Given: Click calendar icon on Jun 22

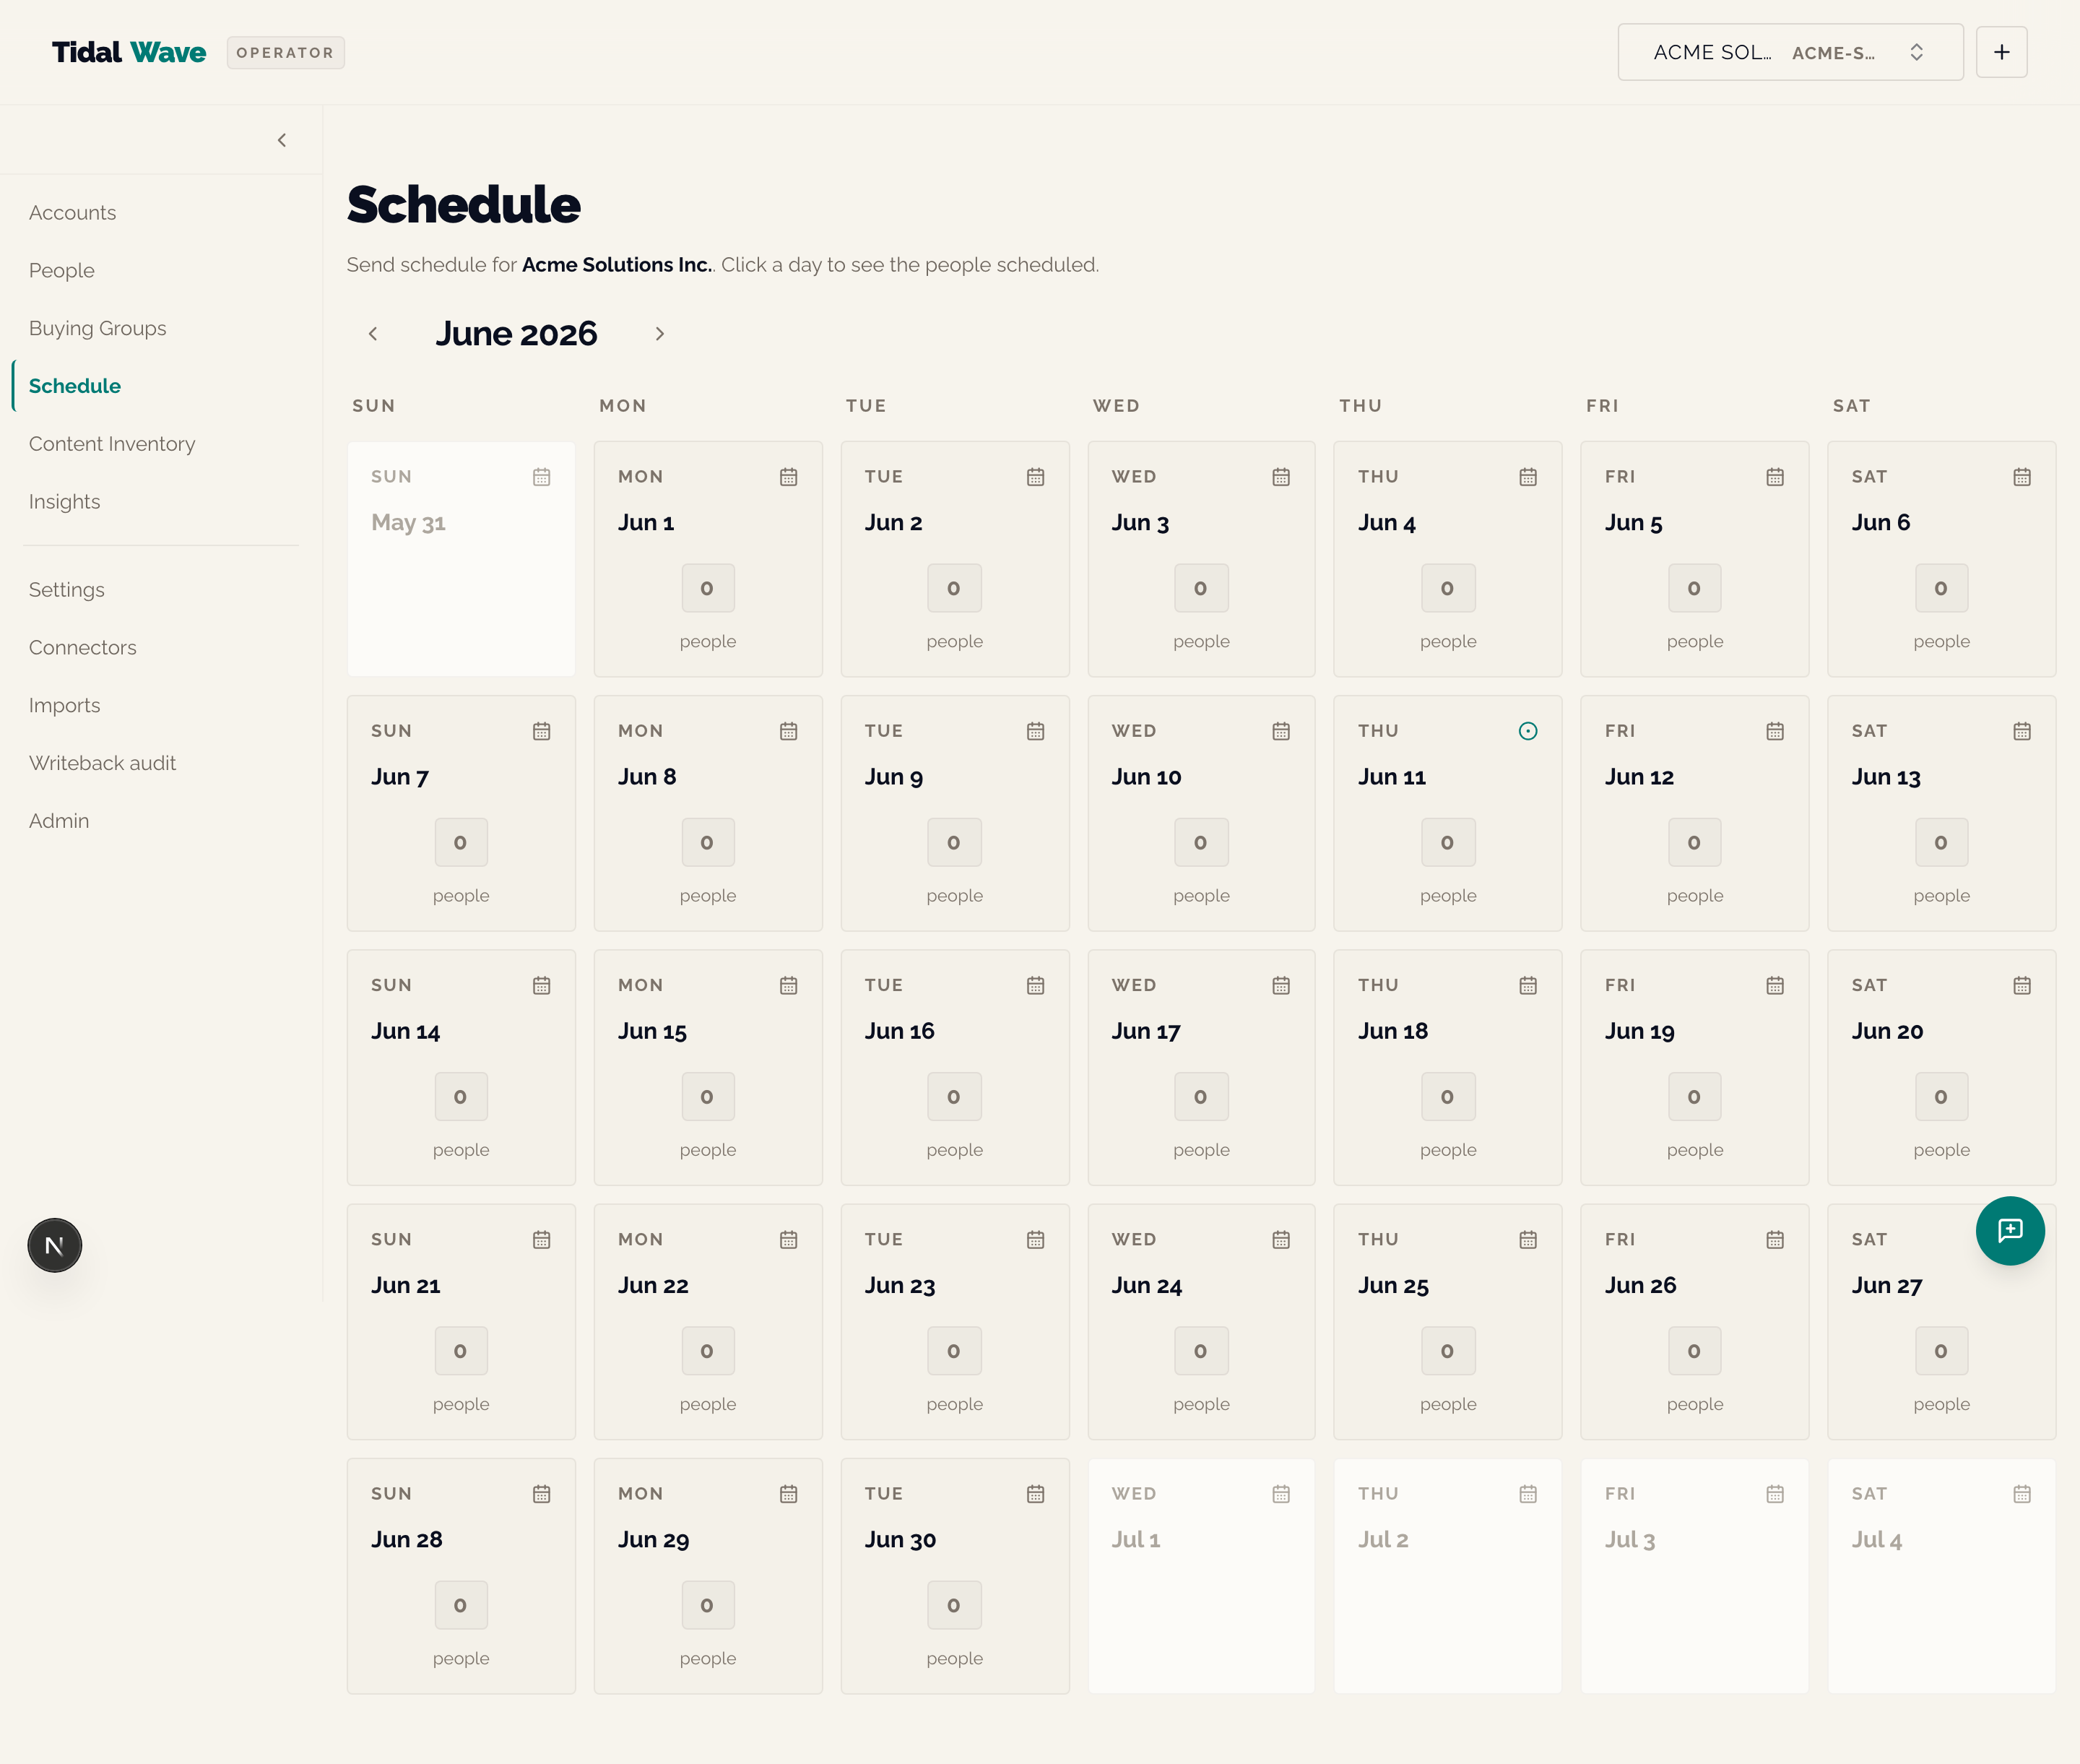Looking at the screenshot, I should pos(788,1239).
